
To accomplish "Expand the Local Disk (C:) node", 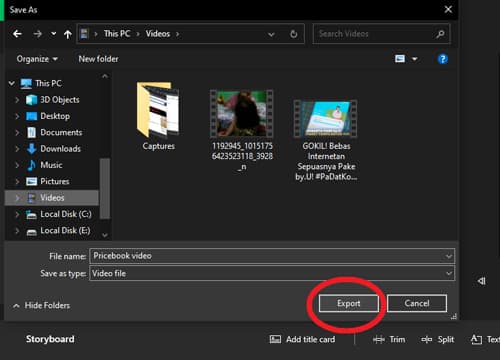I will pos(17,214).
